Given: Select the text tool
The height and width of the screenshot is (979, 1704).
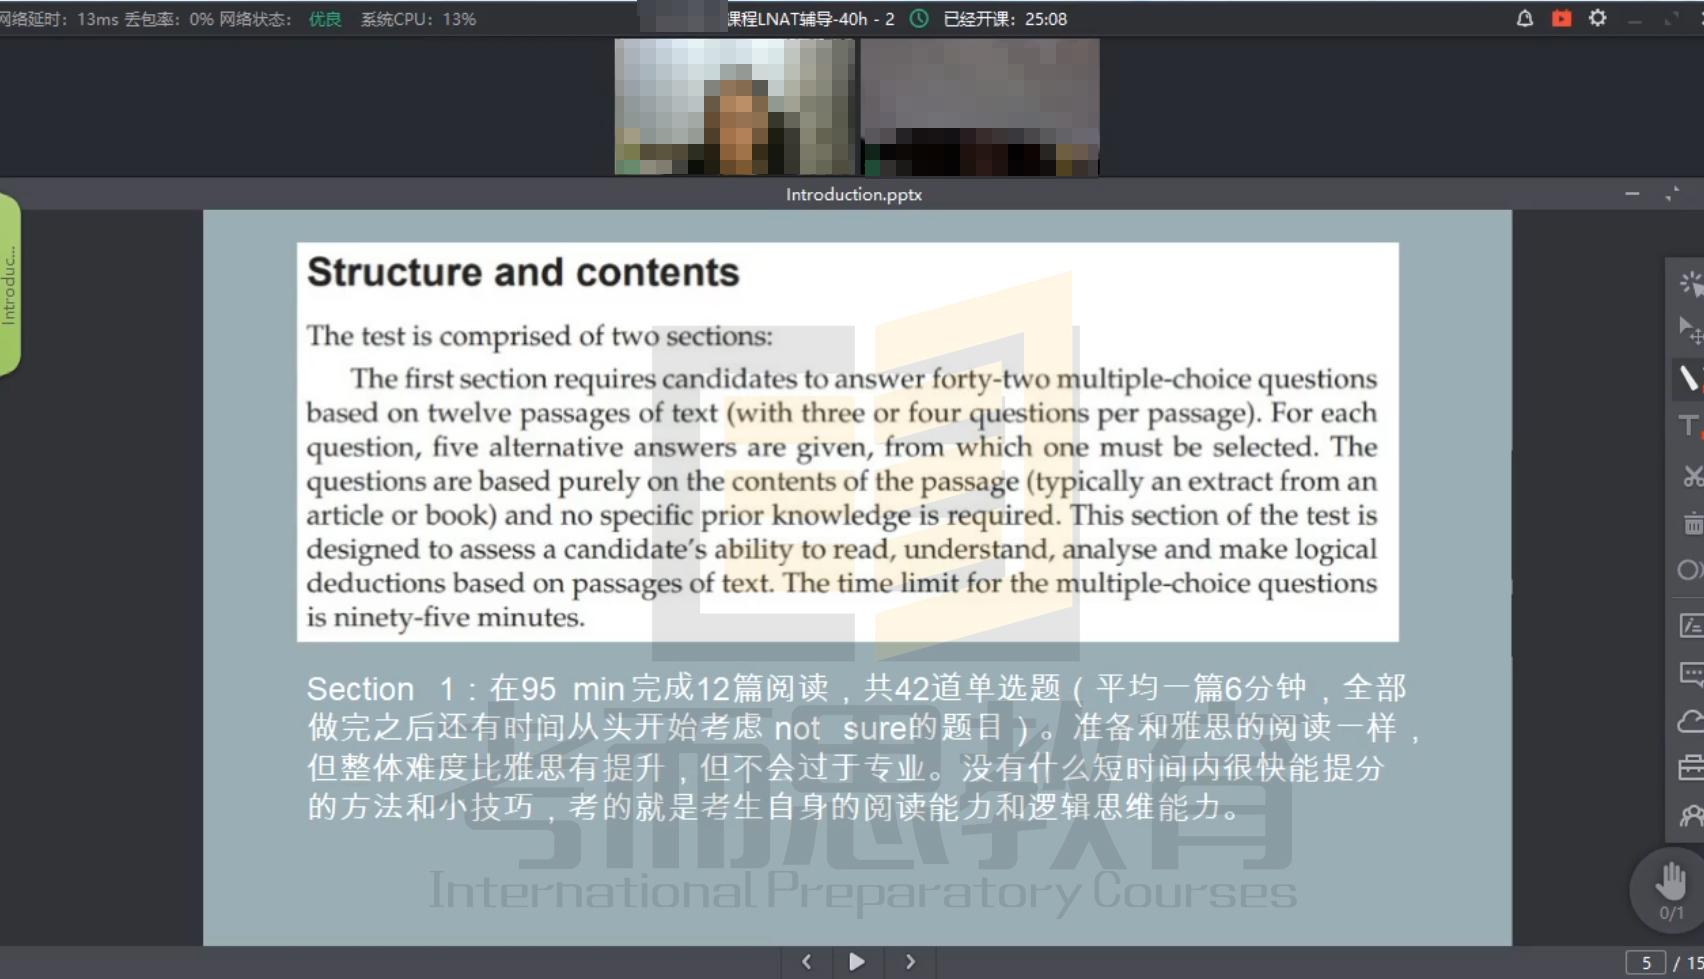Looking at the screenshot, I should coord(1689,426).
